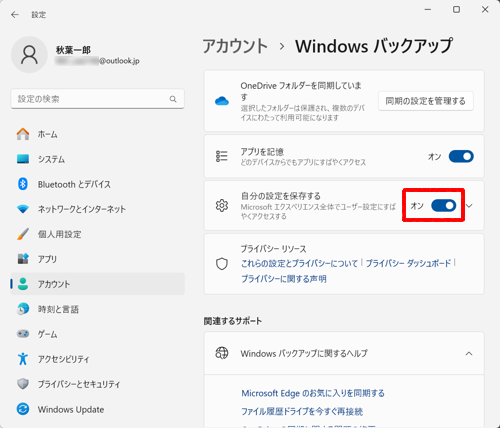Click the アカウント breadcrumb

tap(235, 46)
